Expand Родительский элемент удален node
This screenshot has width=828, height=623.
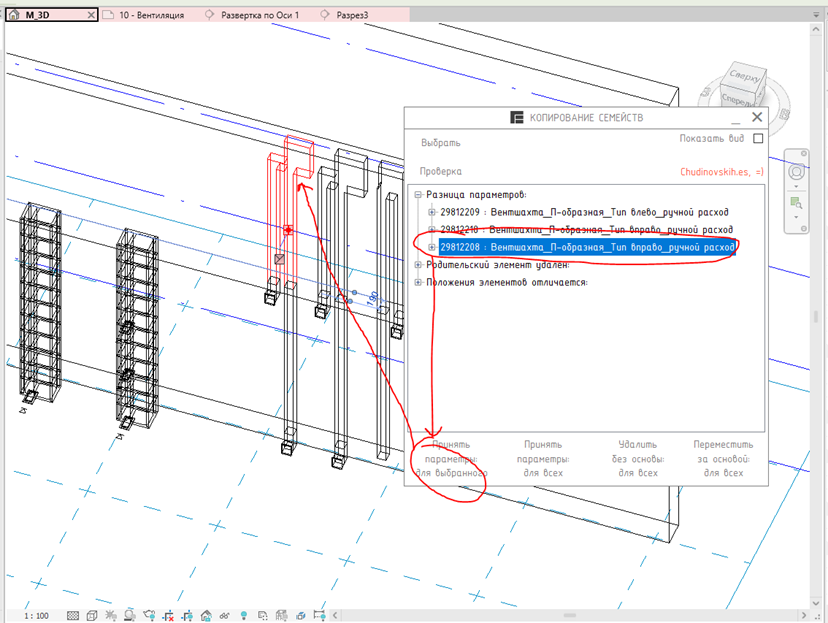point(418,265)
